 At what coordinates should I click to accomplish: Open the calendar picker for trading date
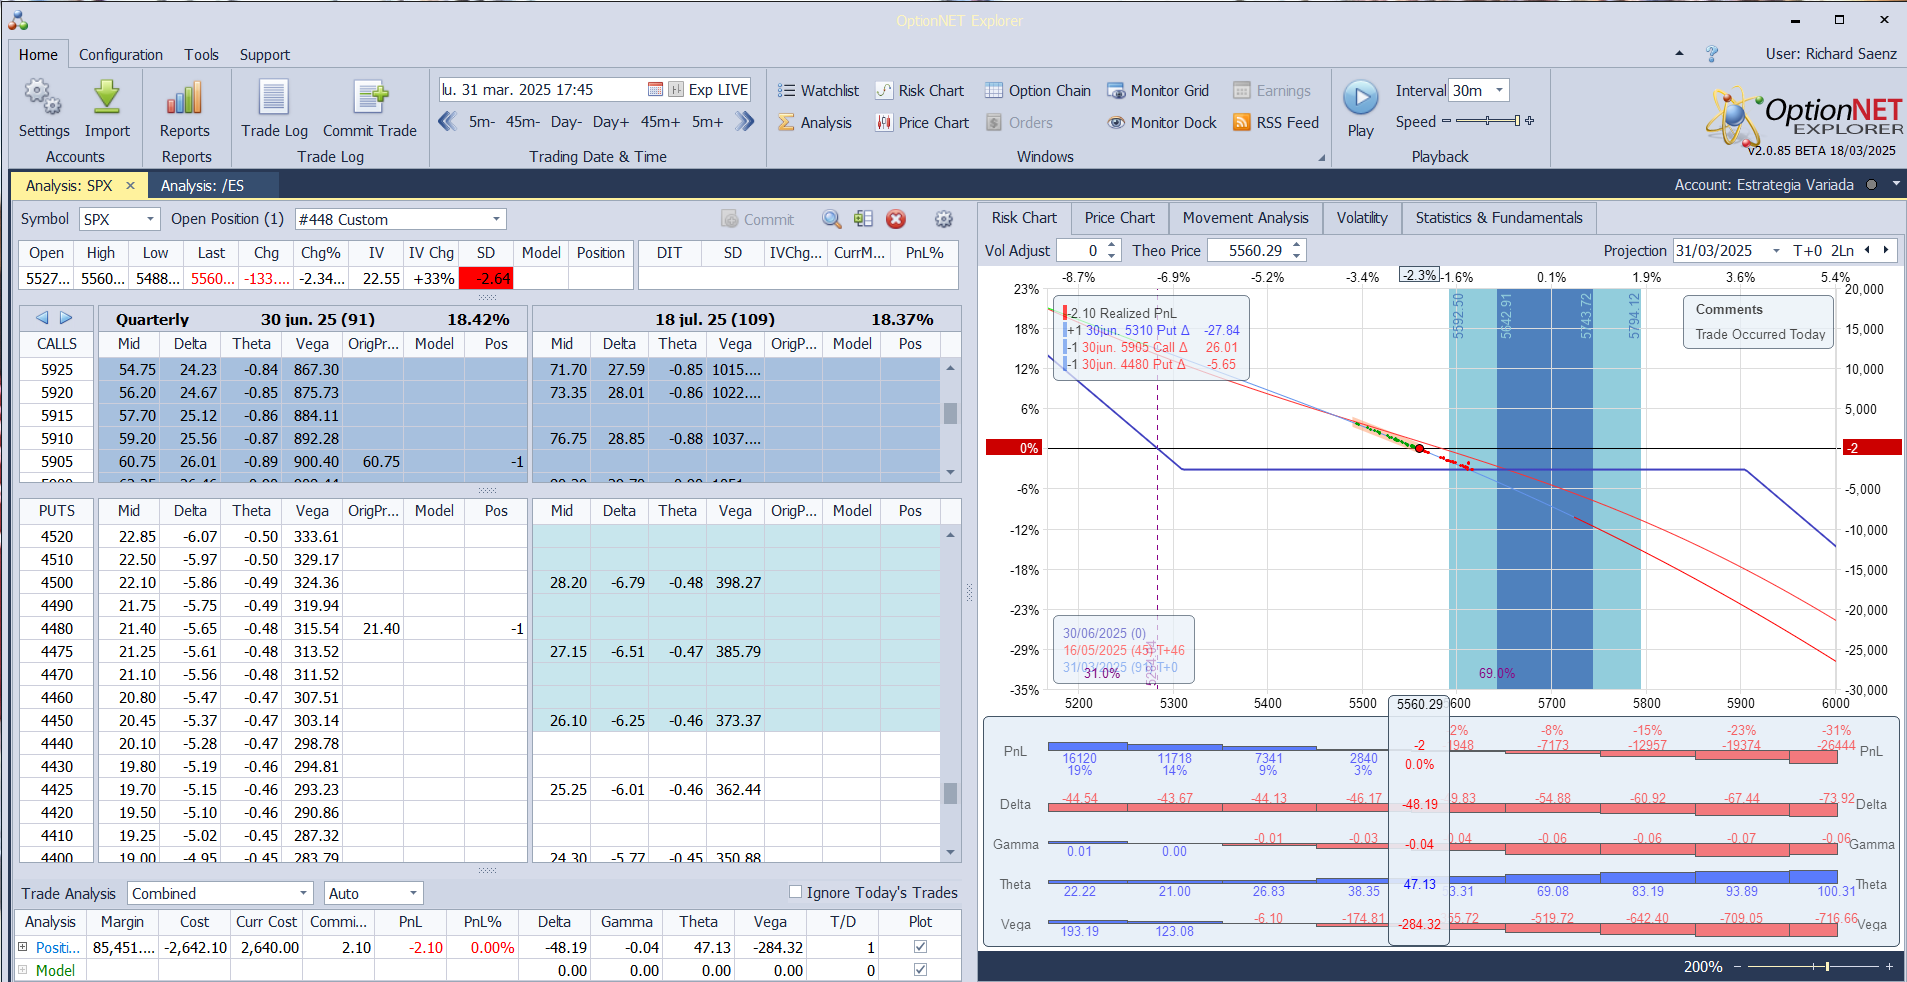(655, 89)
